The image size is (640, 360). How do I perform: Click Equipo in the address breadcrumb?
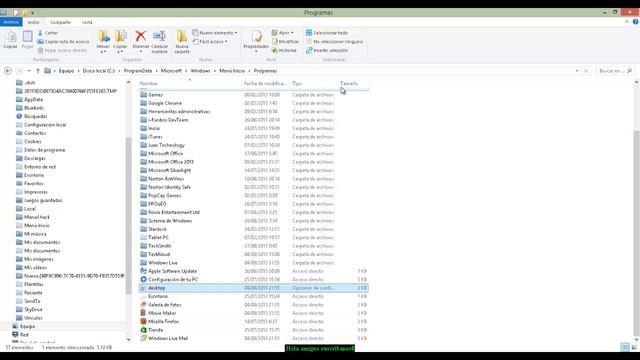pyautogui.click(x=67, y=71)
